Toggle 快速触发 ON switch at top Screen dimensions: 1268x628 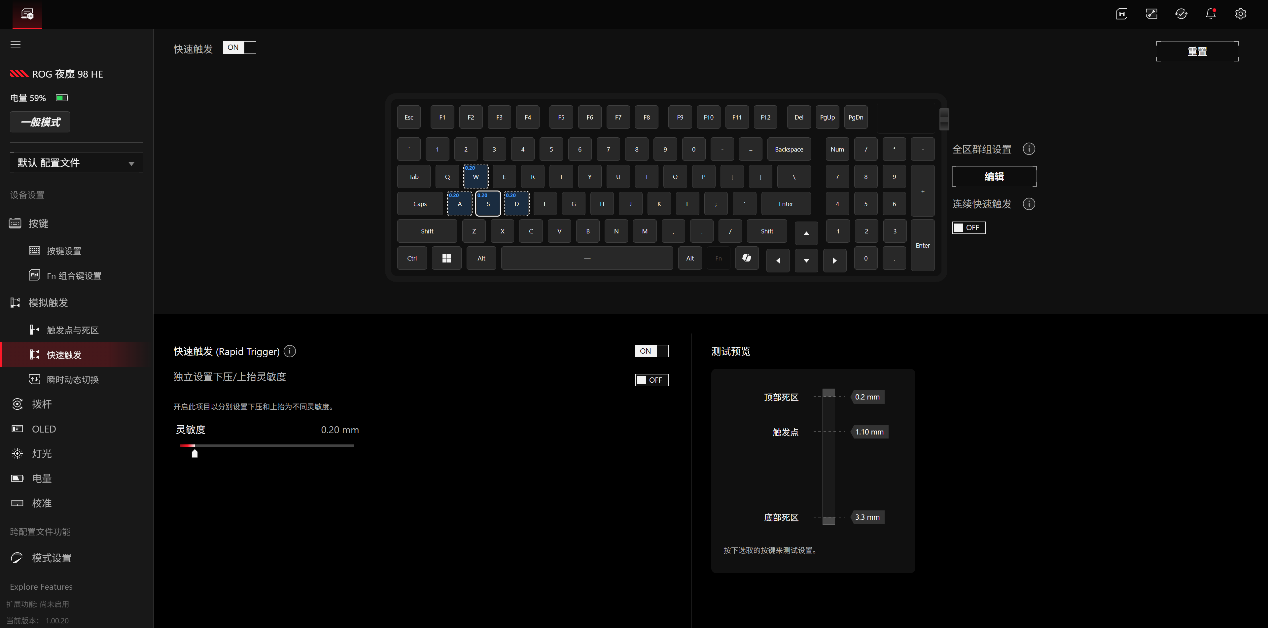click(240, 47)
